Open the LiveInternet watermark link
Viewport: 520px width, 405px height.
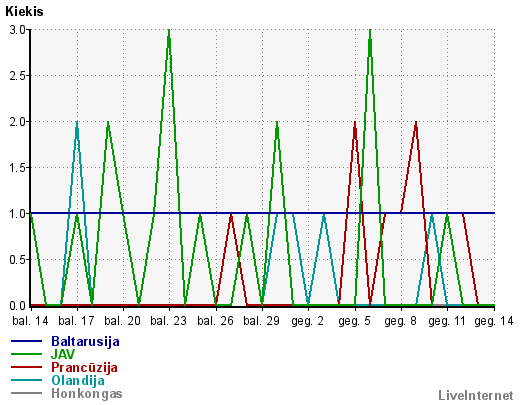[476, 395]
